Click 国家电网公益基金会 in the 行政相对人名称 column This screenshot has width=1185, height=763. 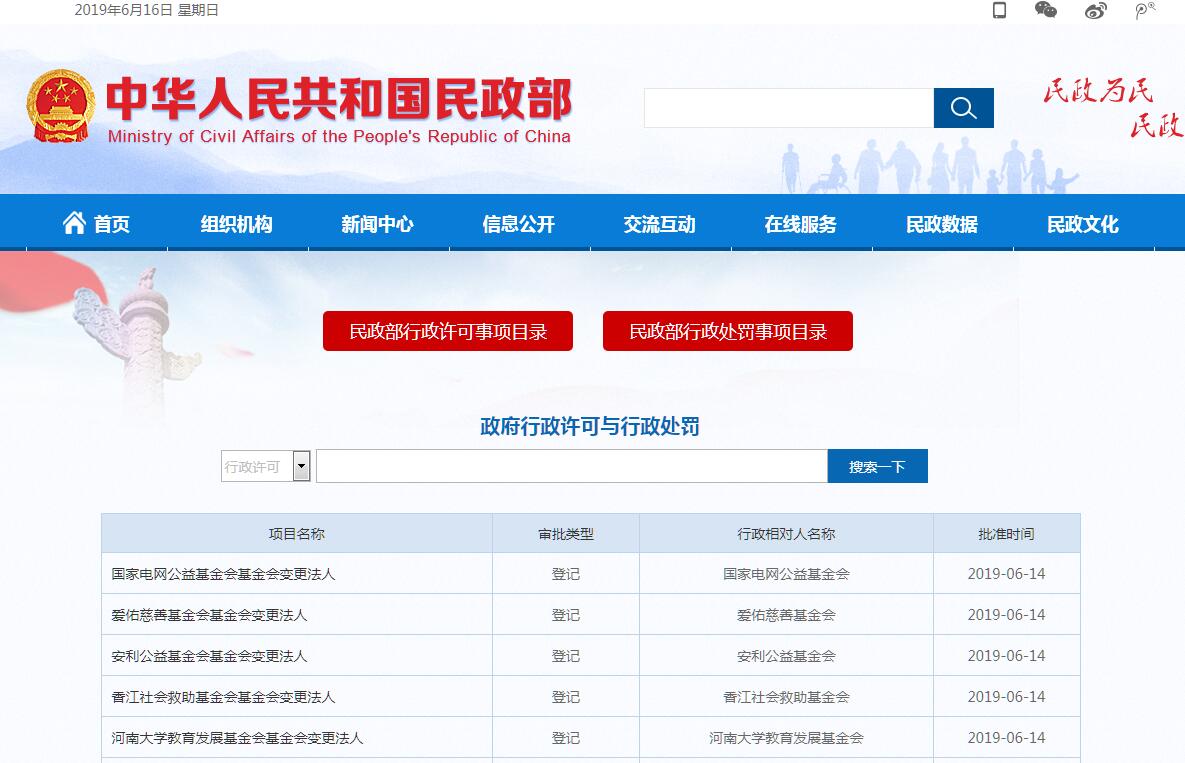click(786, 574)
